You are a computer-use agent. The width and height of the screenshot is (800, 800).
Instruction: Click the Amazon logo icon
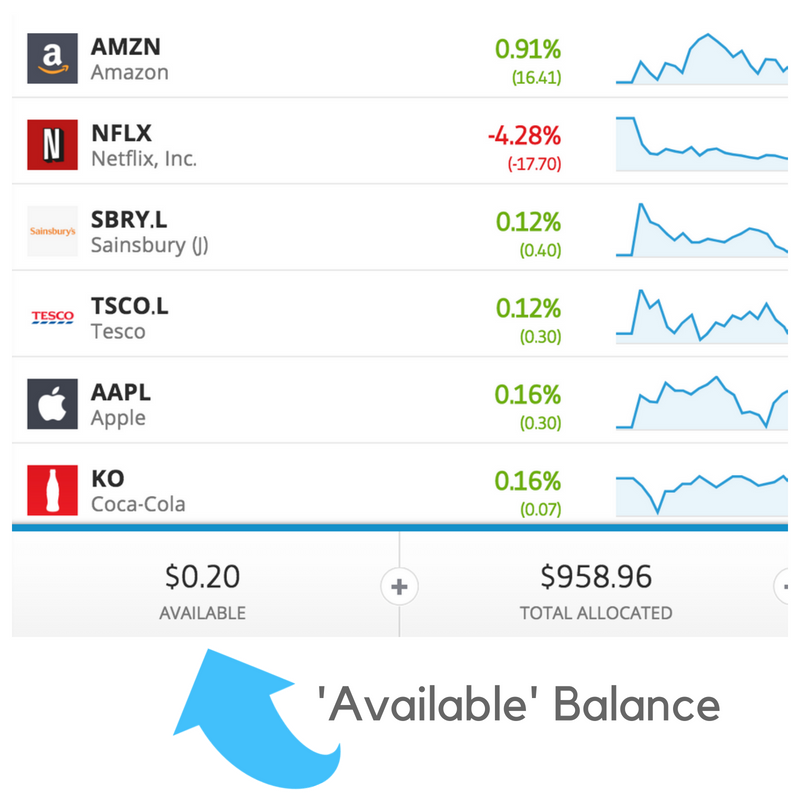click(54, 58)
